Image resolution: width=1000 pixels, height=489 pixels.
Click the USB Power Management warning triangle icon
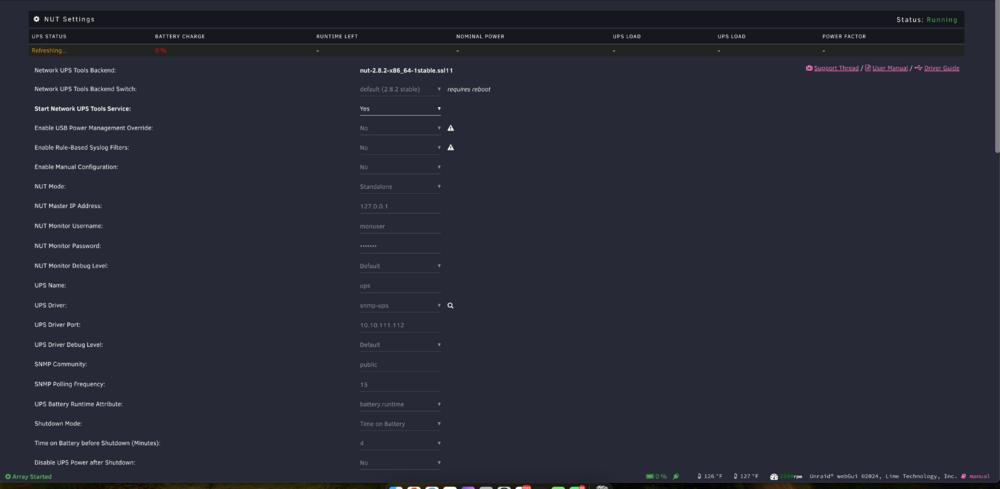450,128
